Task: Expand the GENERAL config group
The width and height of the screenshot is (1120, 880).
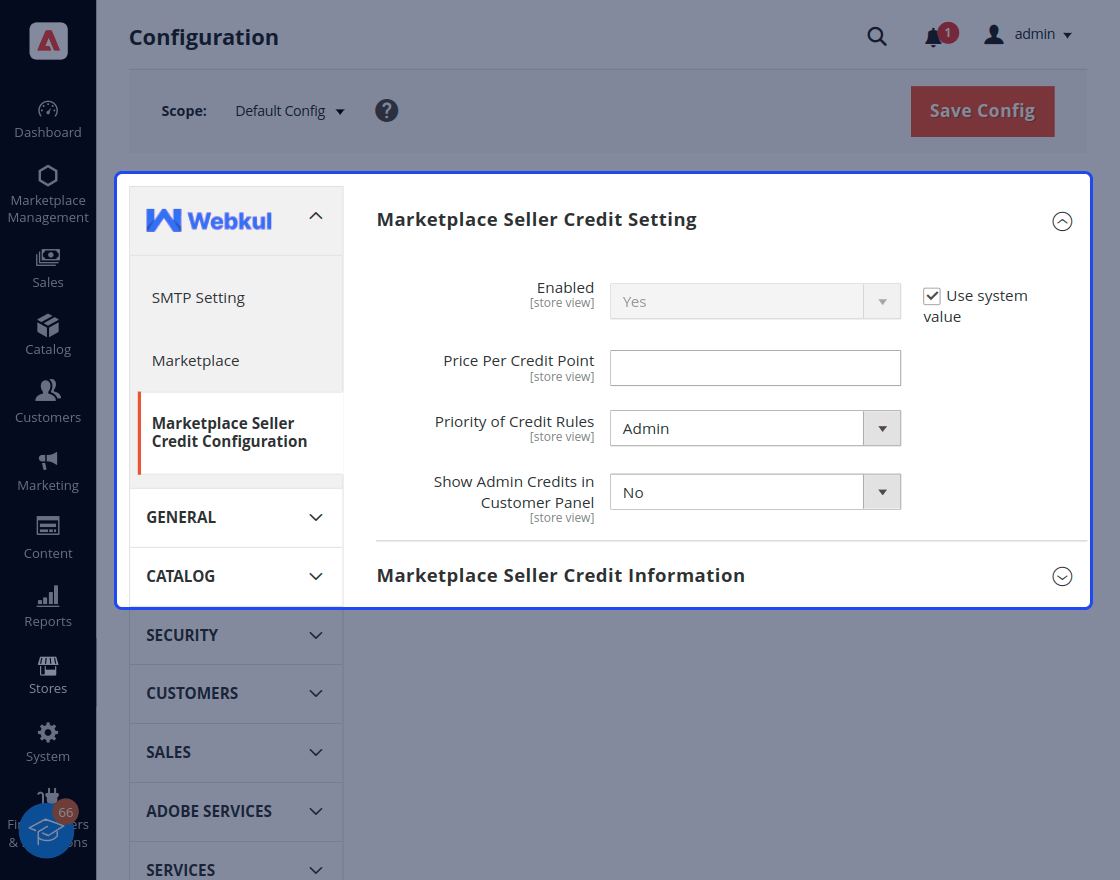Action: pyautogui.click(x=236, y=518)
